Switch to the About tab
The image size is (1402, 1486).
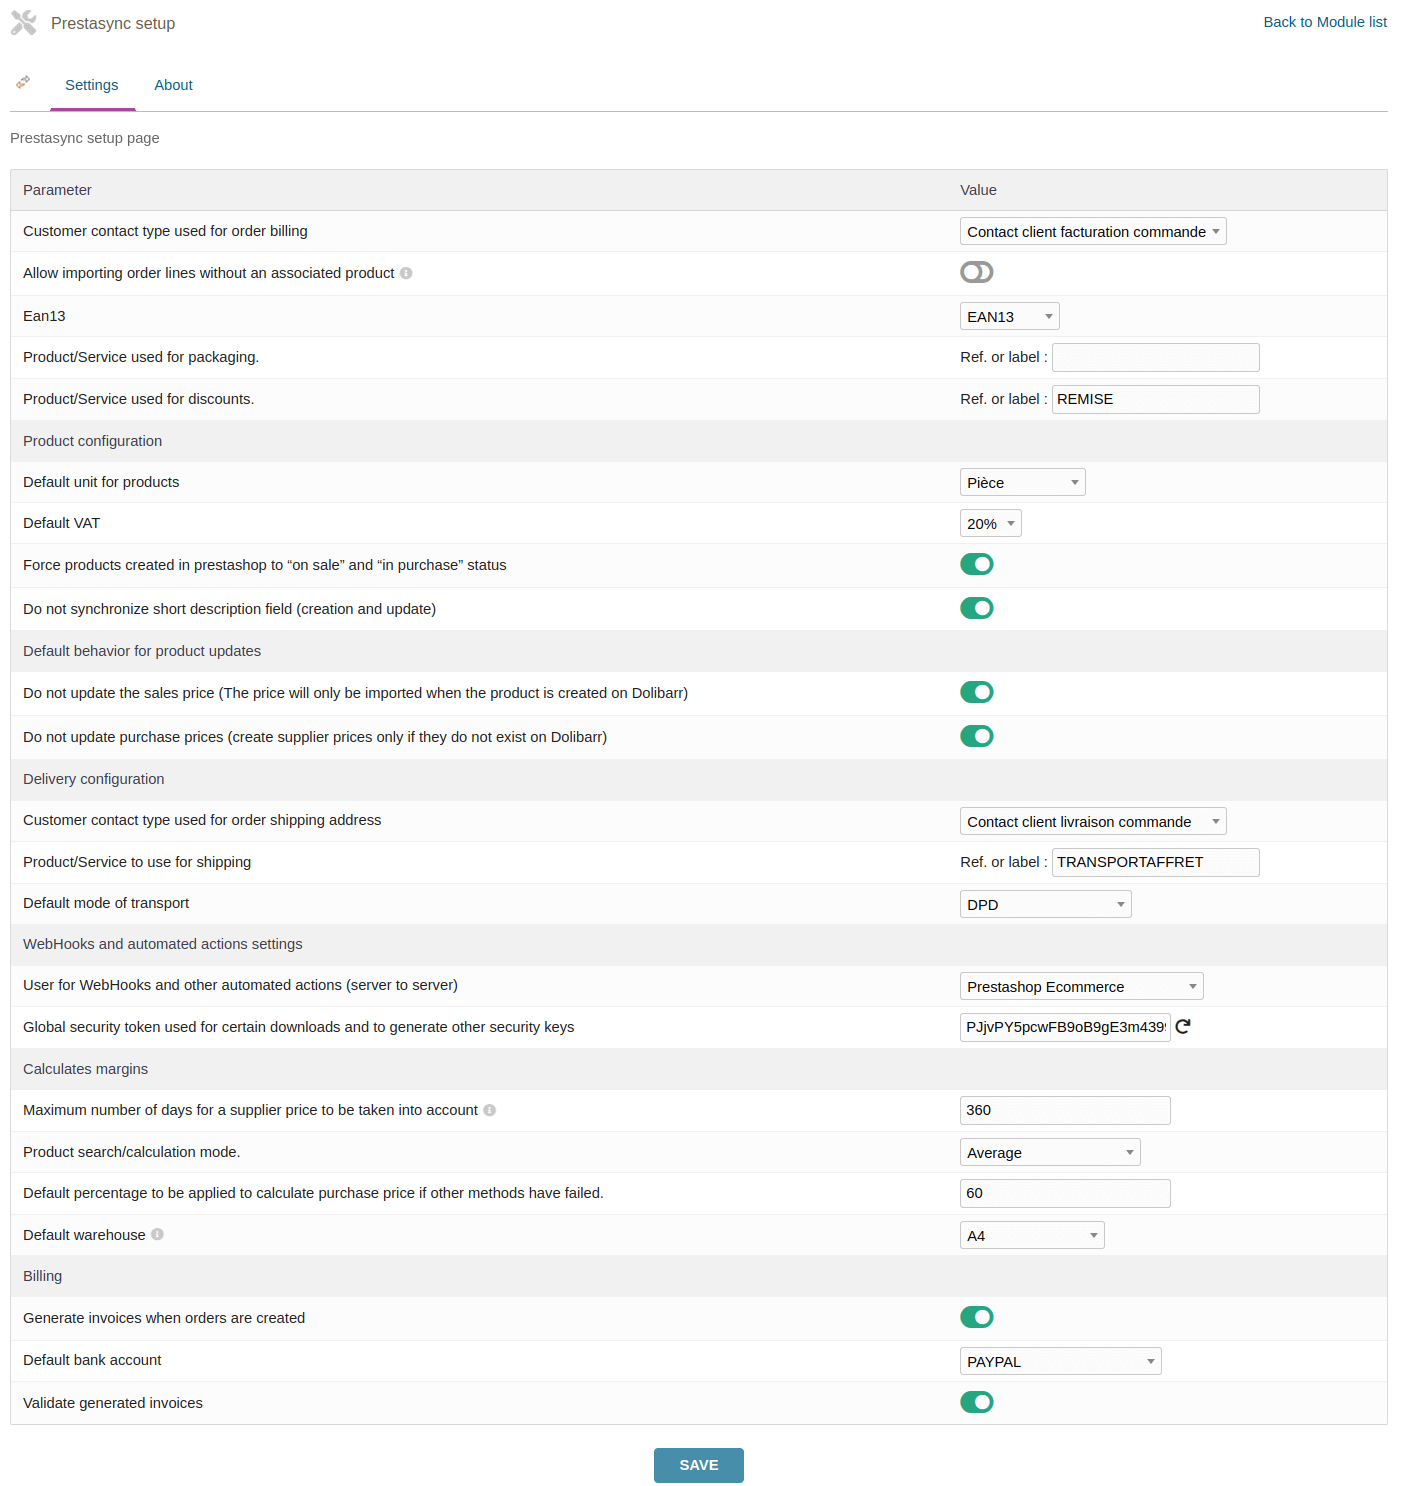click(x=173, y=85)
